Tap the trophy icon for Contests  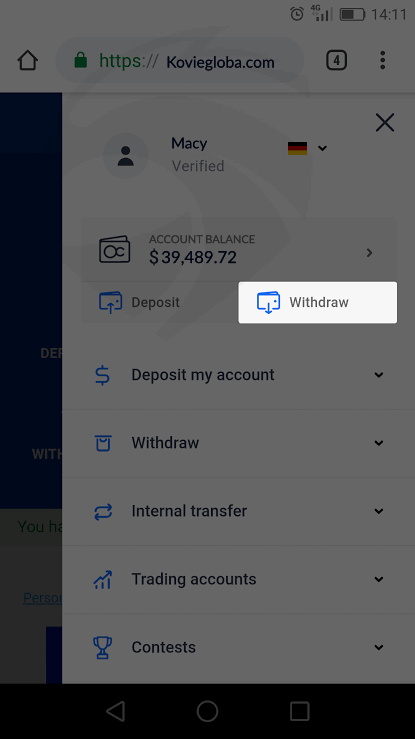[x=103, y=647]
